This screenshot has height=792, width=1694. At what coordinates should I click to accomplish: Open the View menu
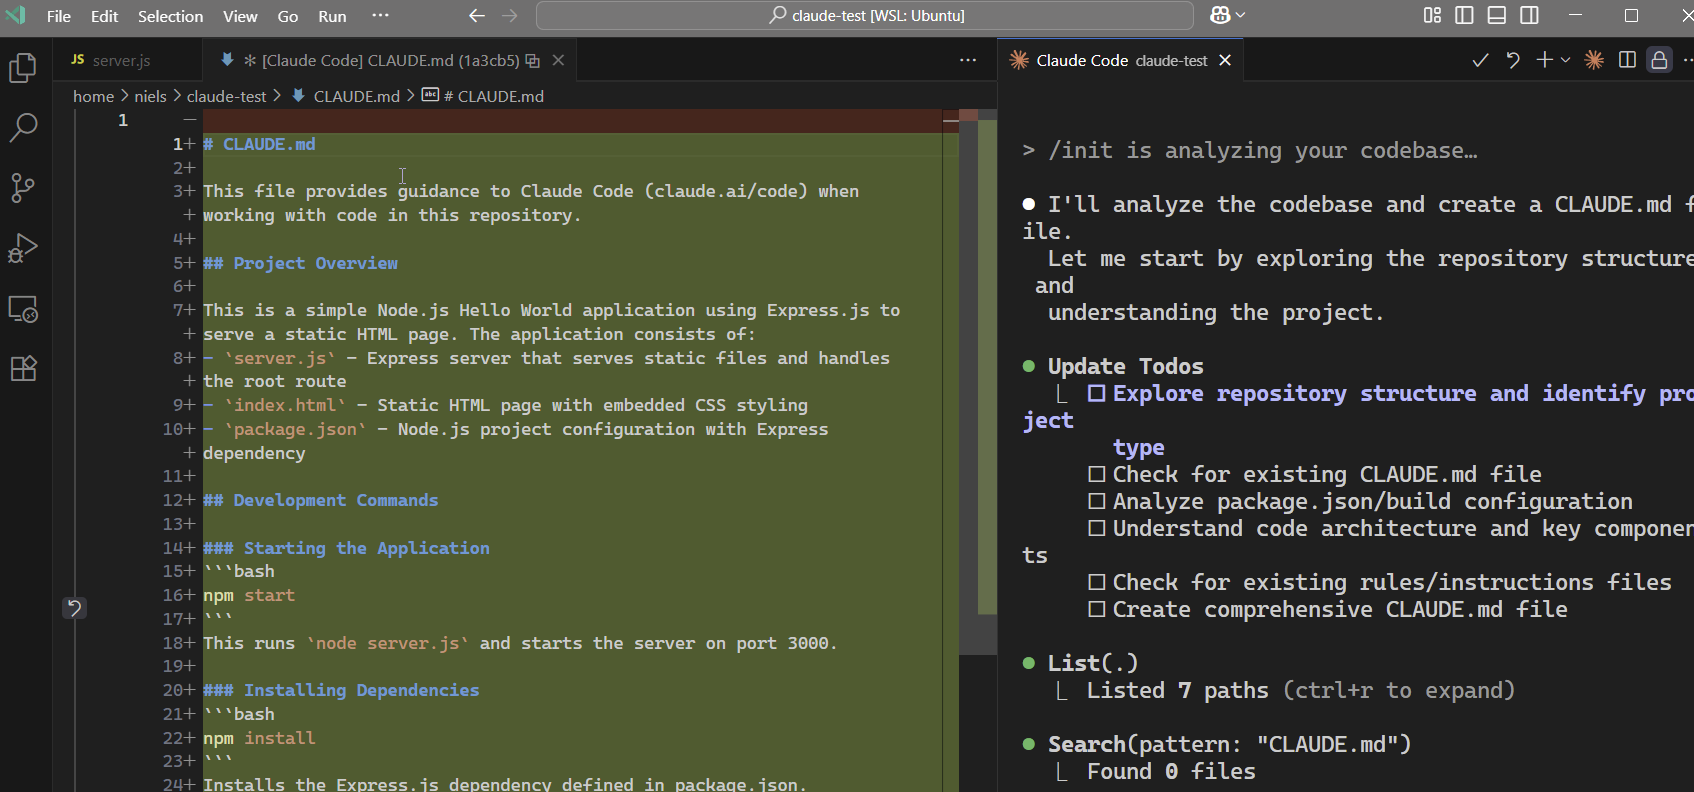pyautogui.click(x=240, y=16)
